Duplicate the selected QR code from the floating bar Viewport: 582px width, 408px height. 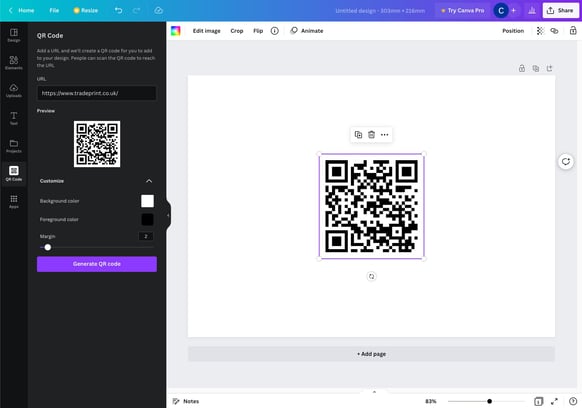click(x=358, y=135)
